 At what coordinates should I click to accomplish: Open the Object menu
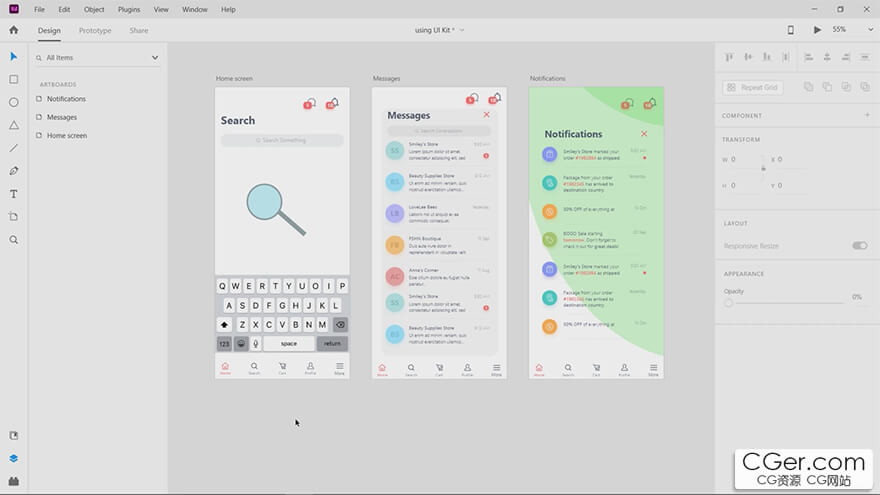click(94, 9)
